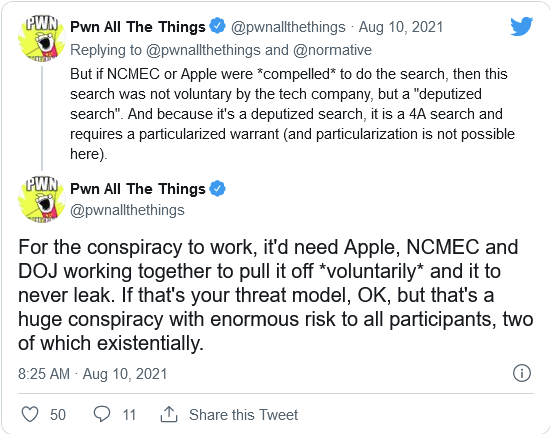Viewport: 550px width, 434px height.
Task: Click verified badge on the reply tweet
Action: (218, 27)
